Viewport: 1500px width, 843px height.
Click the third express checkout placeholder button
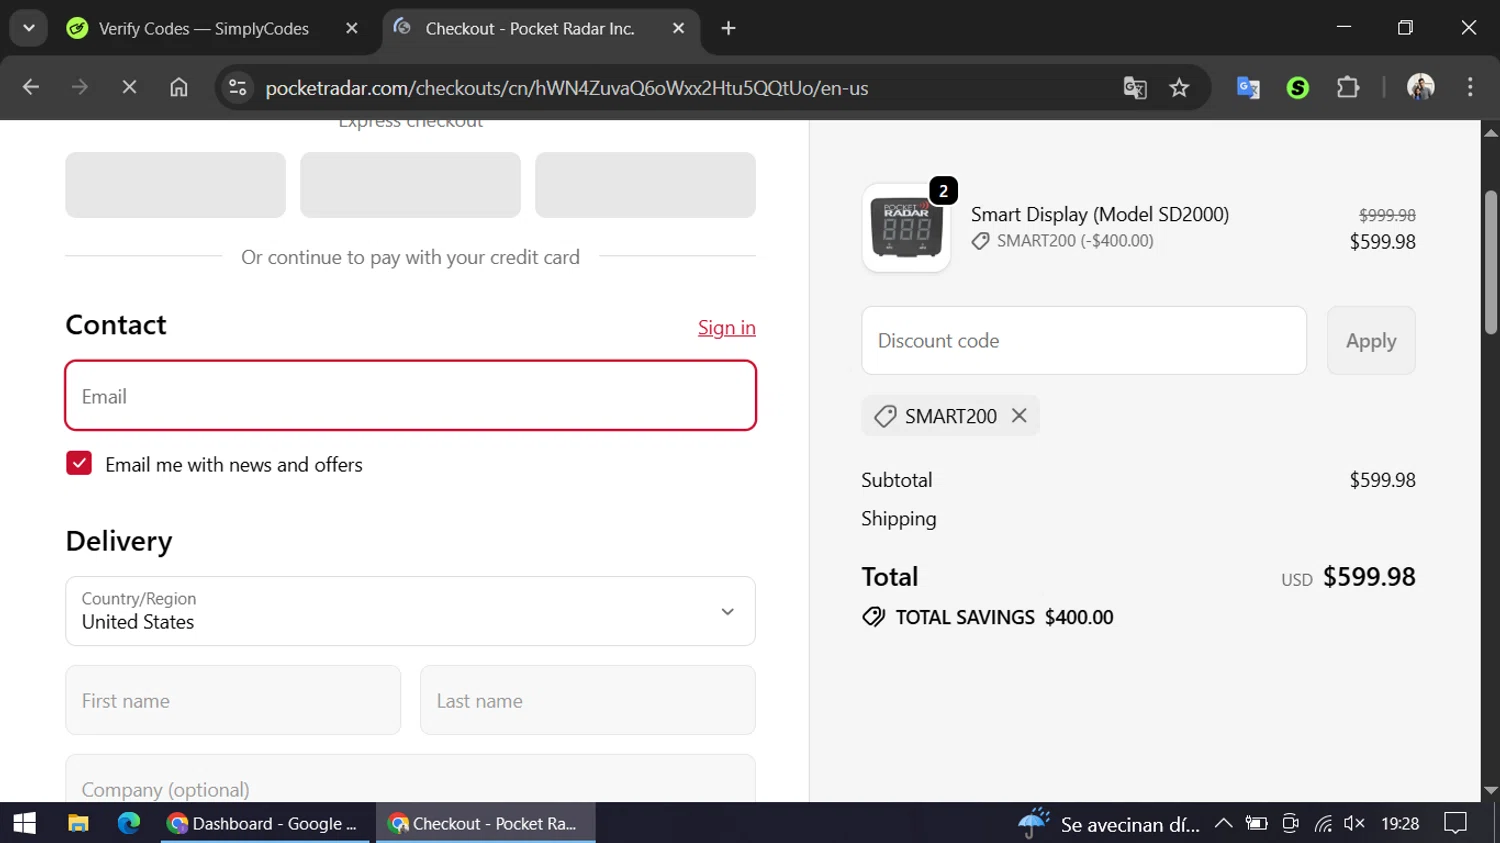coord(645,185)
